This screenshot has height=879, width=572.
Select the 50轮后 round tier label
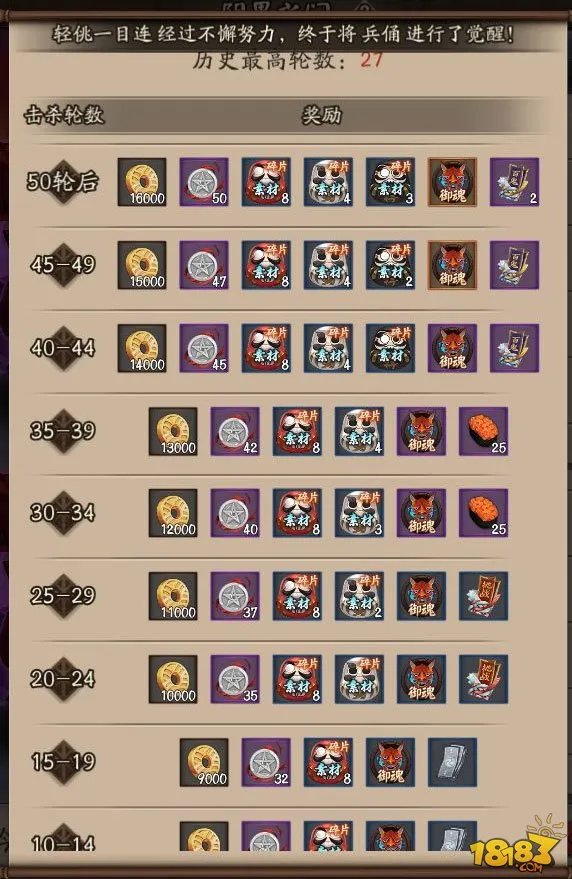coord(62,182)
